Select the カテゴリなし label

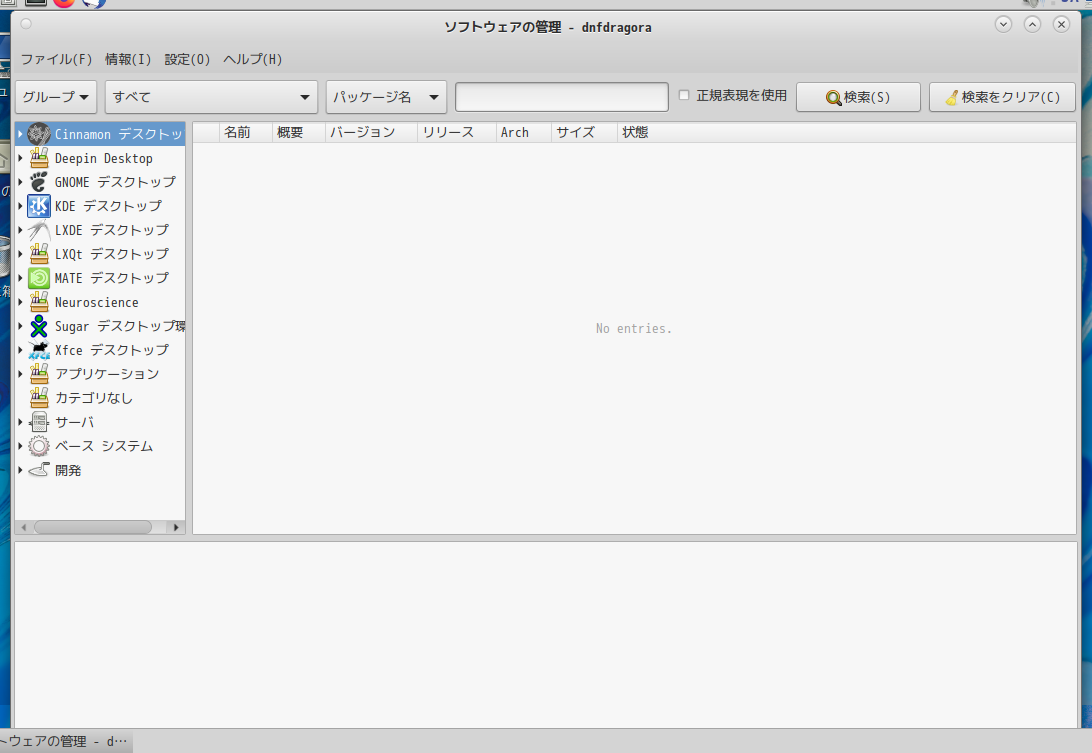94,398
